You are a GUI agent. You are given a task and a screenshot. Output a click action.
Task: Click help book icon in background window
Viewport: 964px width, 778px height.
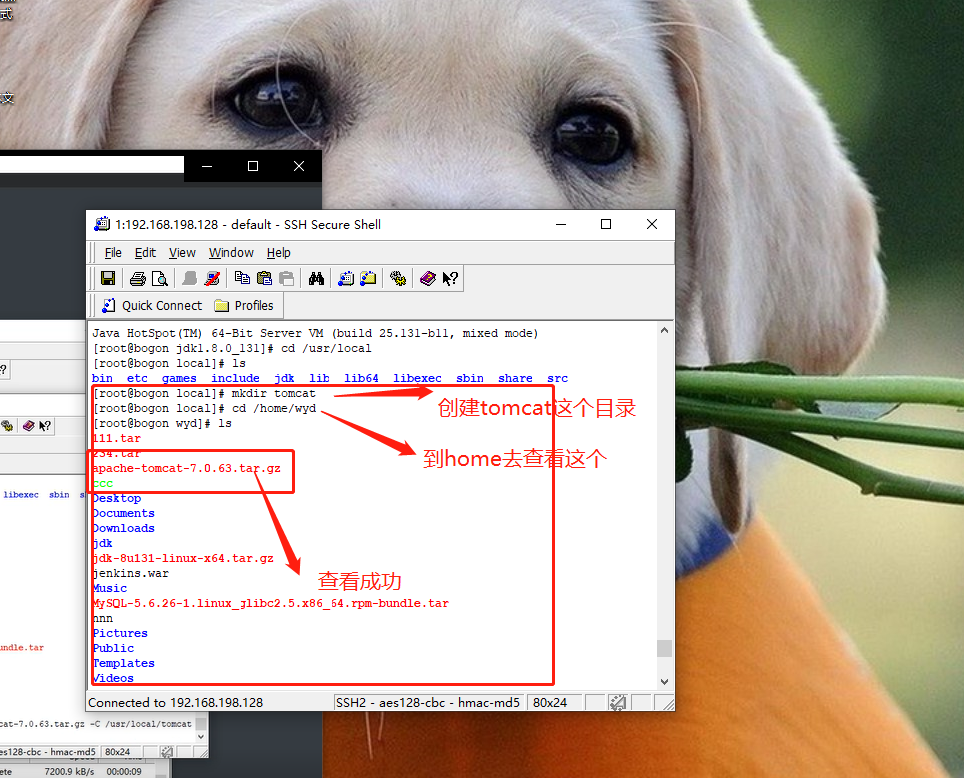[x=28, y=426]
